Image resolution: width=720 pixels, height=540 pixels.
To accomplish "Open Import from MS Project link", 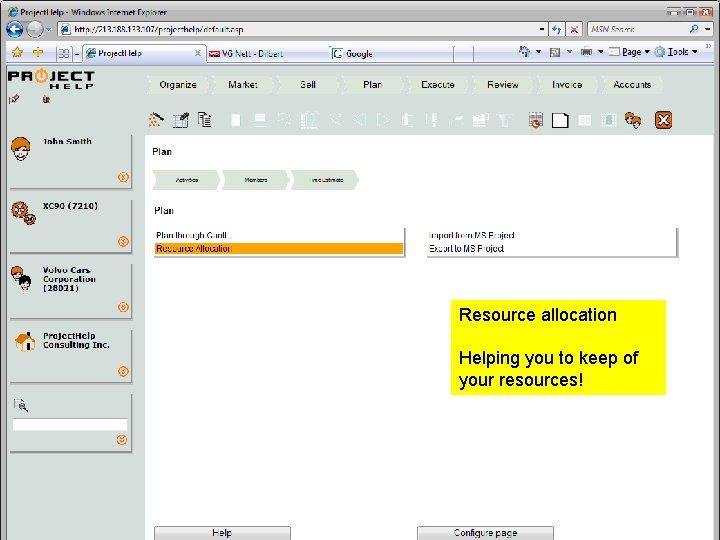I will point(472,235).
